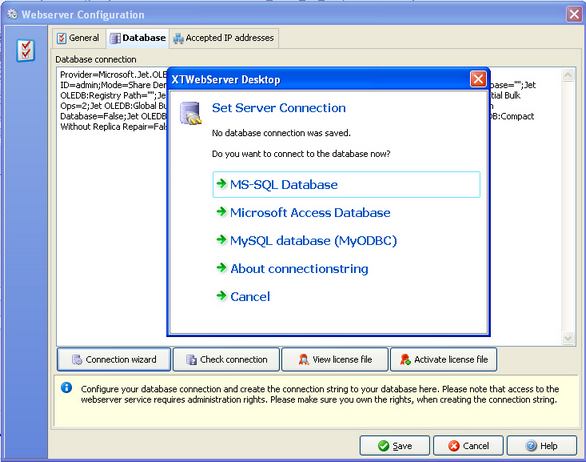Image resolution: width=586 pixels, height=462 pixels.
Task: Cancel the Webserver Configuration window
Action: [468, 446]
